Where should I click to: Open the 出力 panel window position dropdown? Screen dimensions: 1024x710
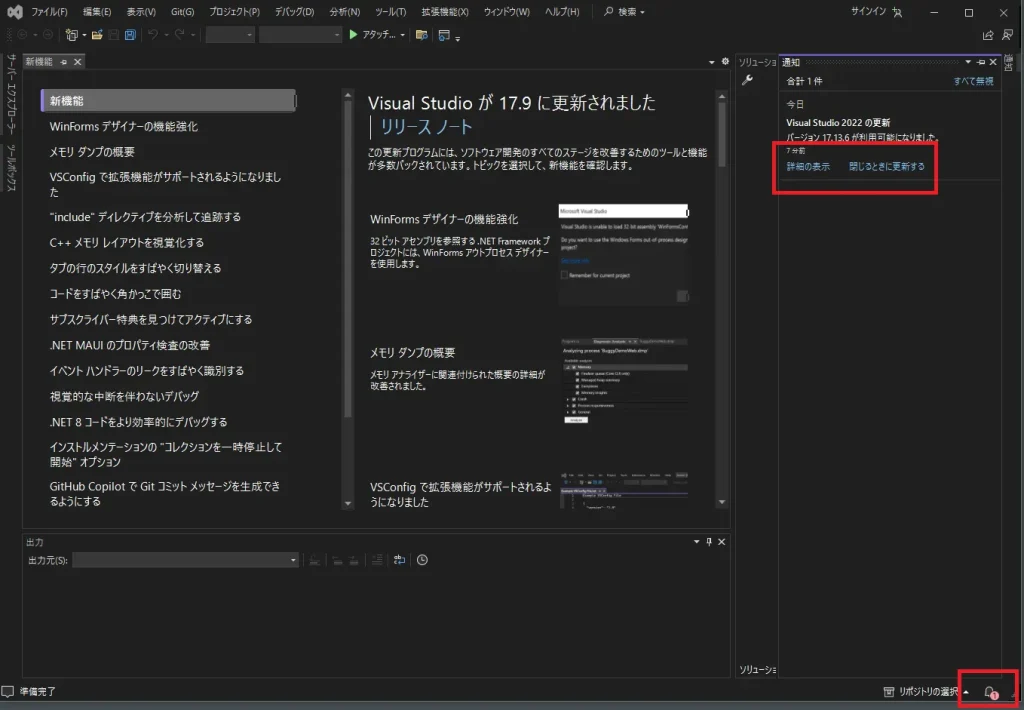point(696,541)
